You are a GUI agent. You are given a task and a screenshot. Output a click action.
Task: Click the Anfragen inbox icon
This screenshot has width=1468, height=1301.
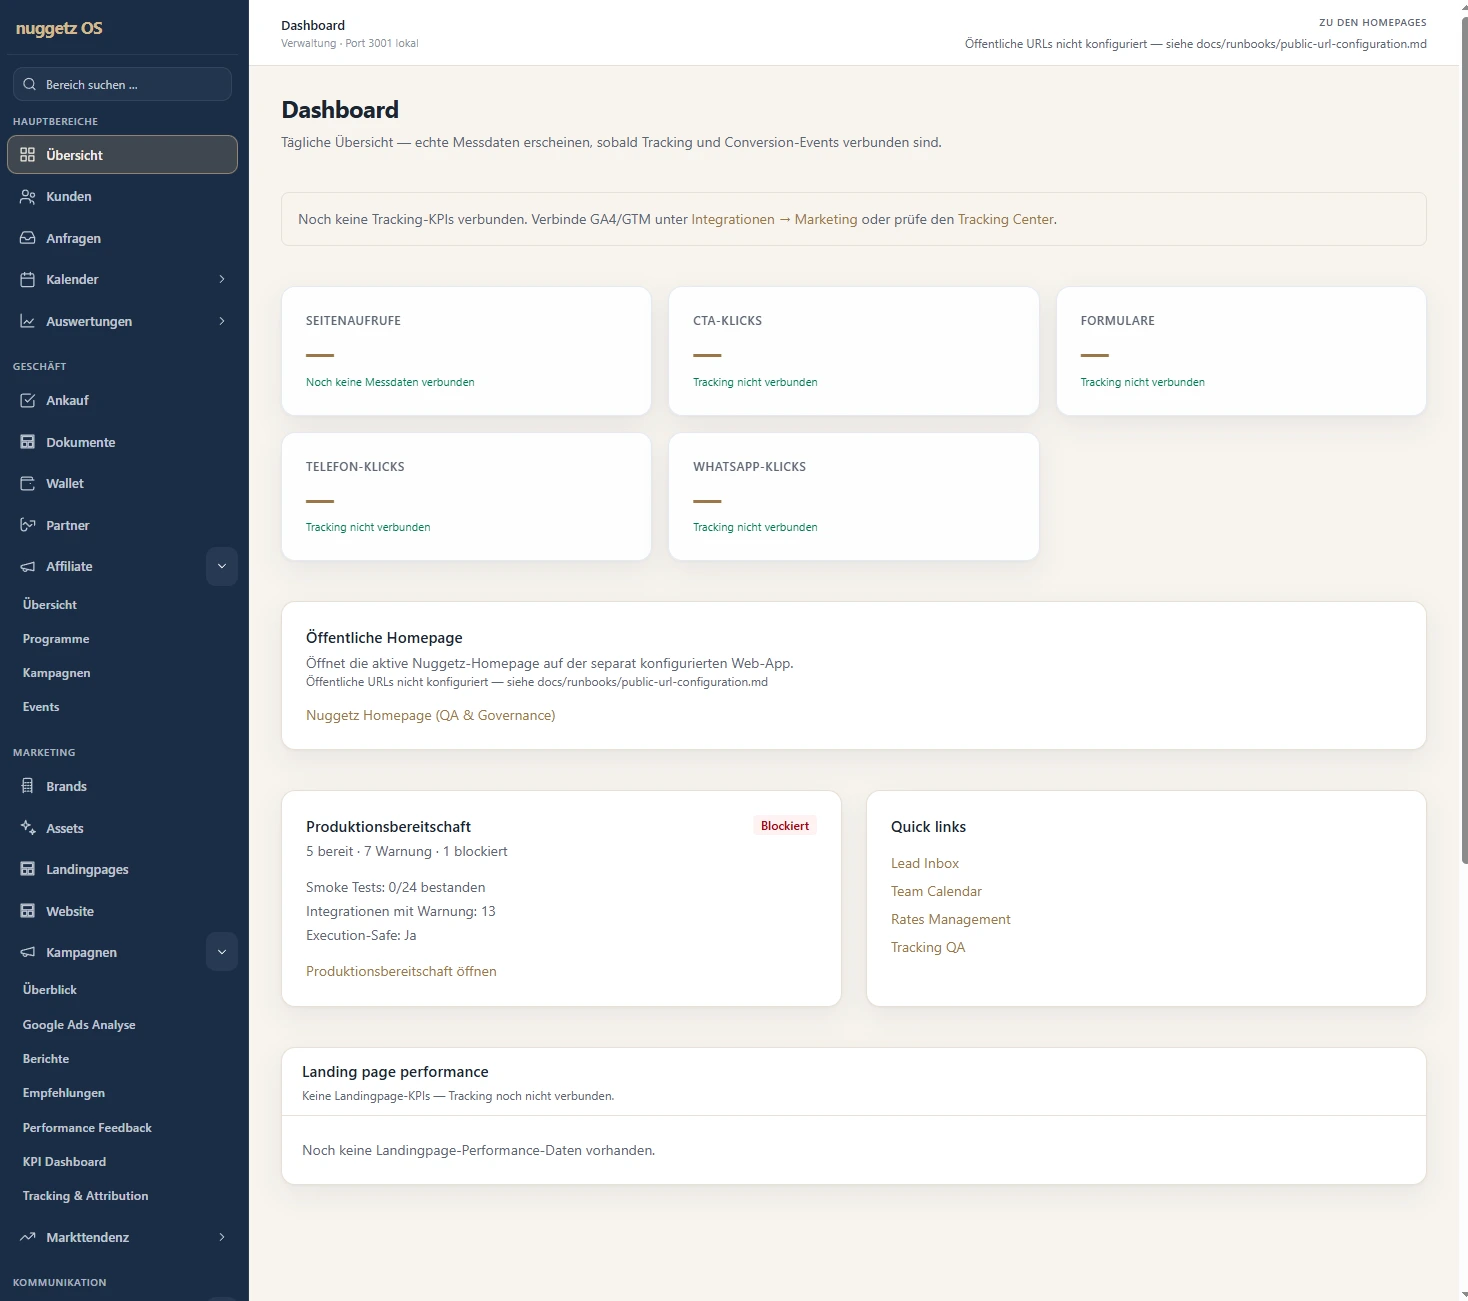(28, 238)
